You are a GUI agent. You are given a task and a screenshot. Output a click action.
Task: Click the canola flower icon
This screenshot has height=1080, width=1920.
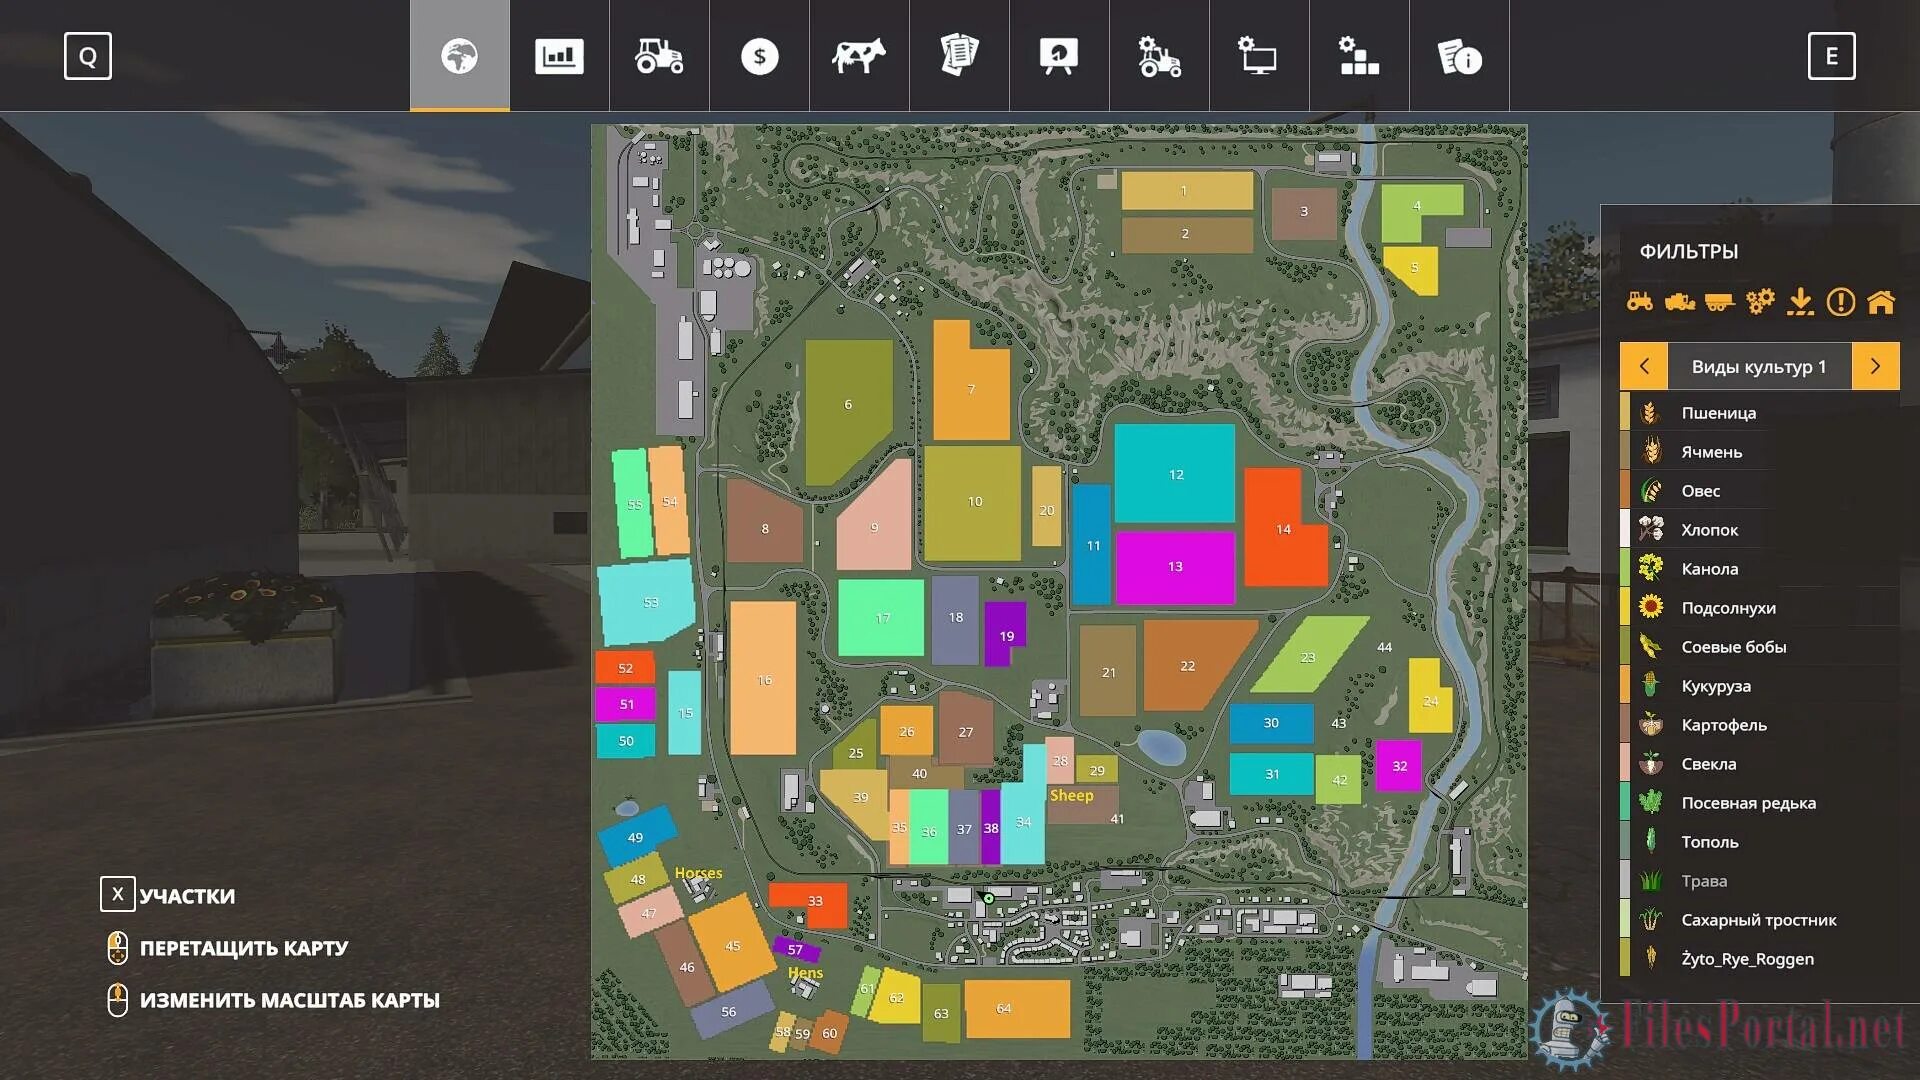1651,569
